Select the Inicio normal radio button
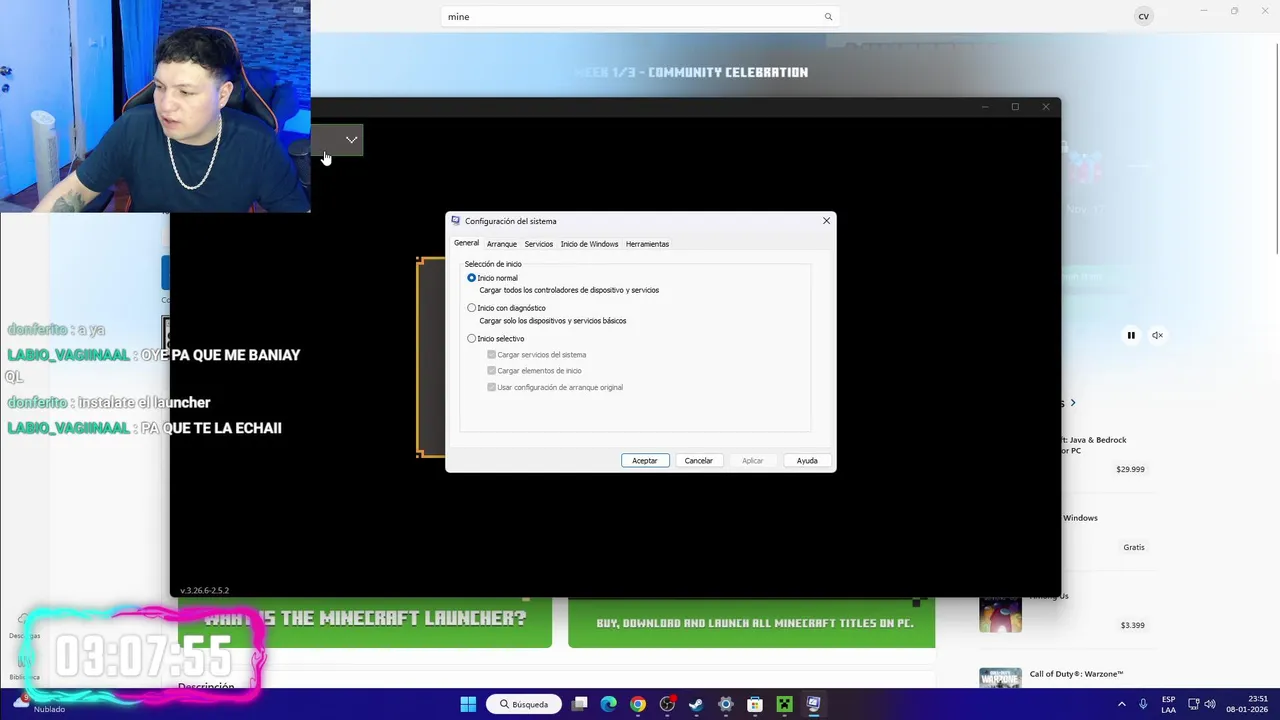 [x=472, y=278]
